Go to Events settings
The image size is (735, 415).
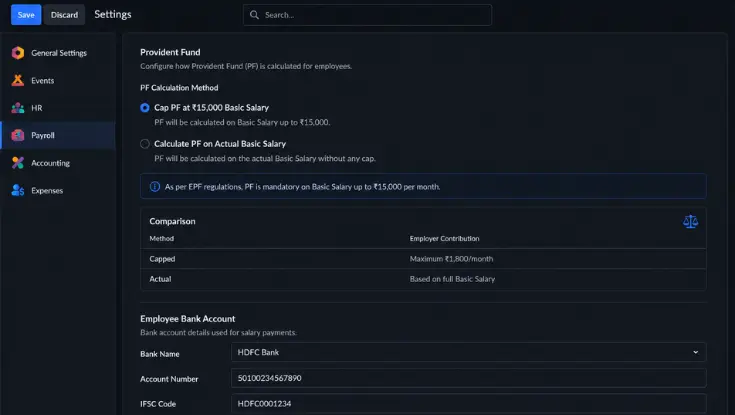coord(59,81)
